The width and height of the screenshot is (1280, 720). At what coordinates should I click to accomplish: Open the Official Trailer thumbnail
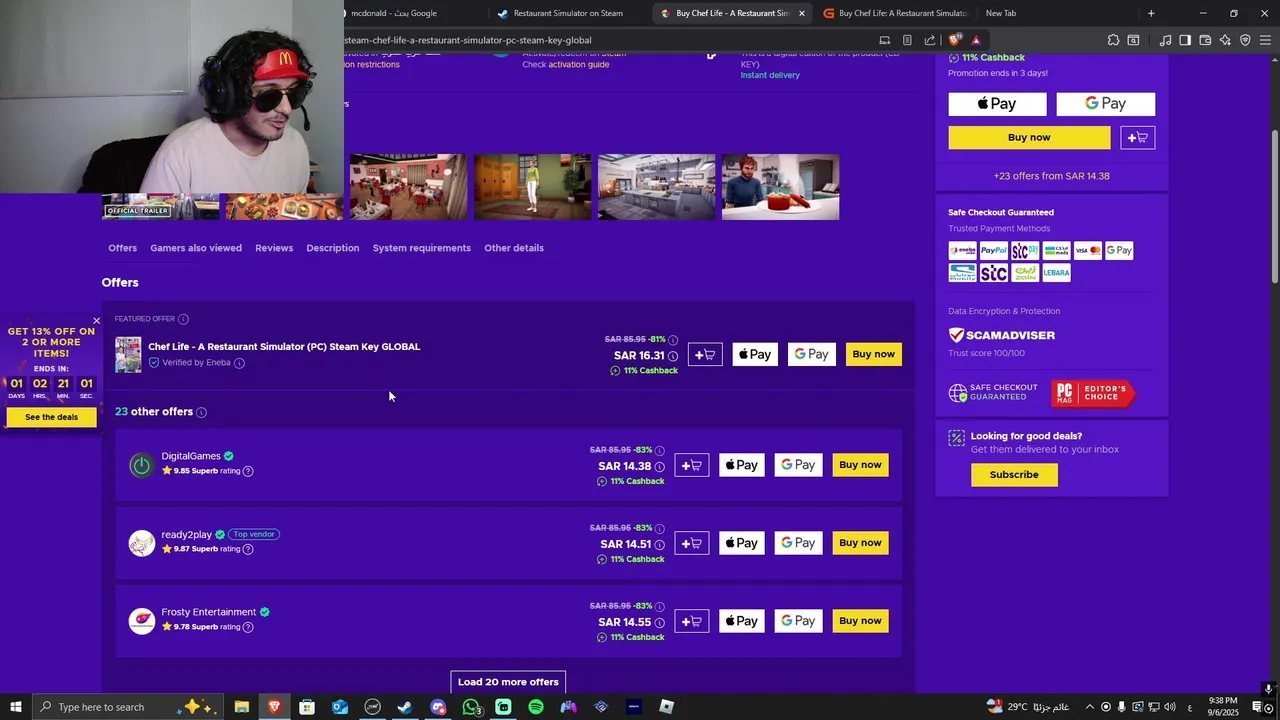coord(160,206)
